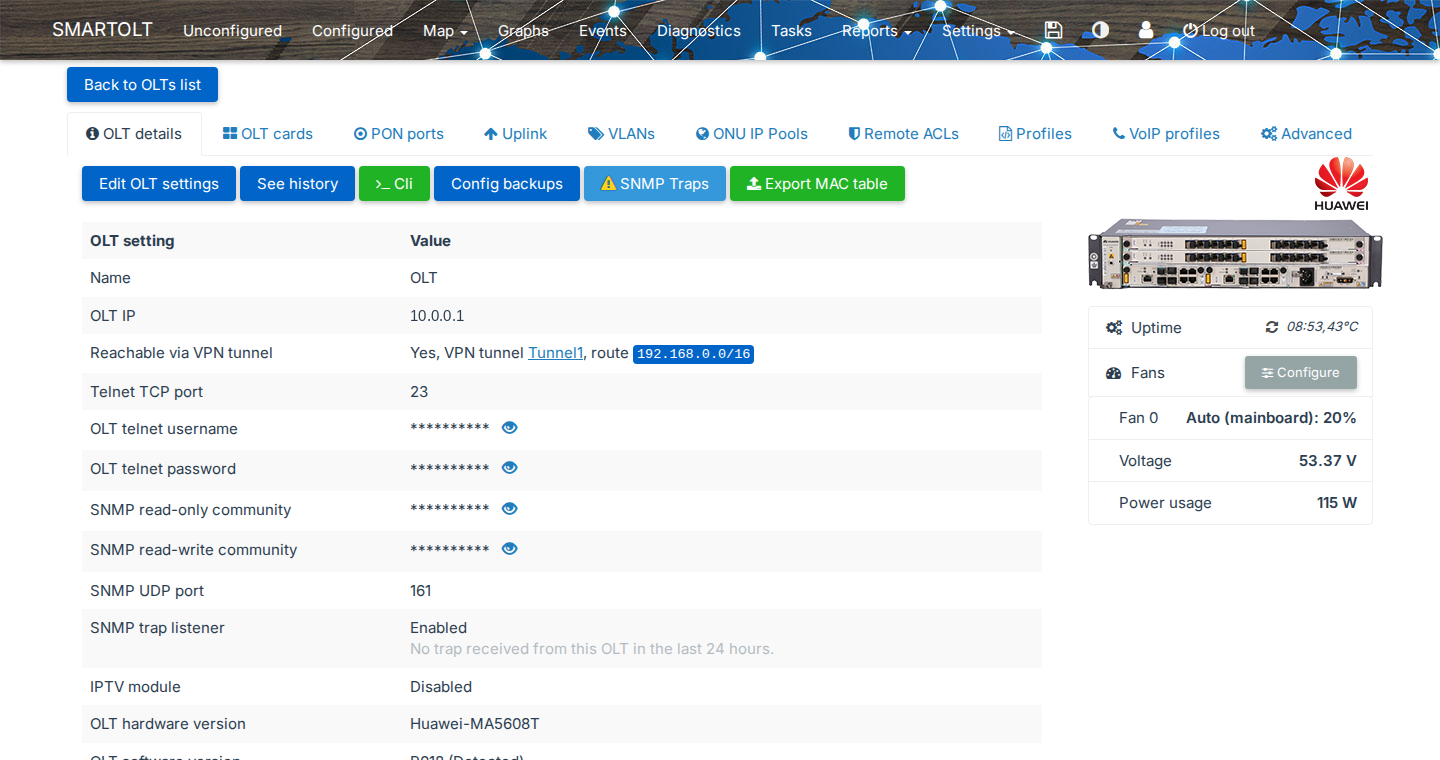The image size is (1440, 760).
Task: Open user profile icon
Action: point(1146,30)
